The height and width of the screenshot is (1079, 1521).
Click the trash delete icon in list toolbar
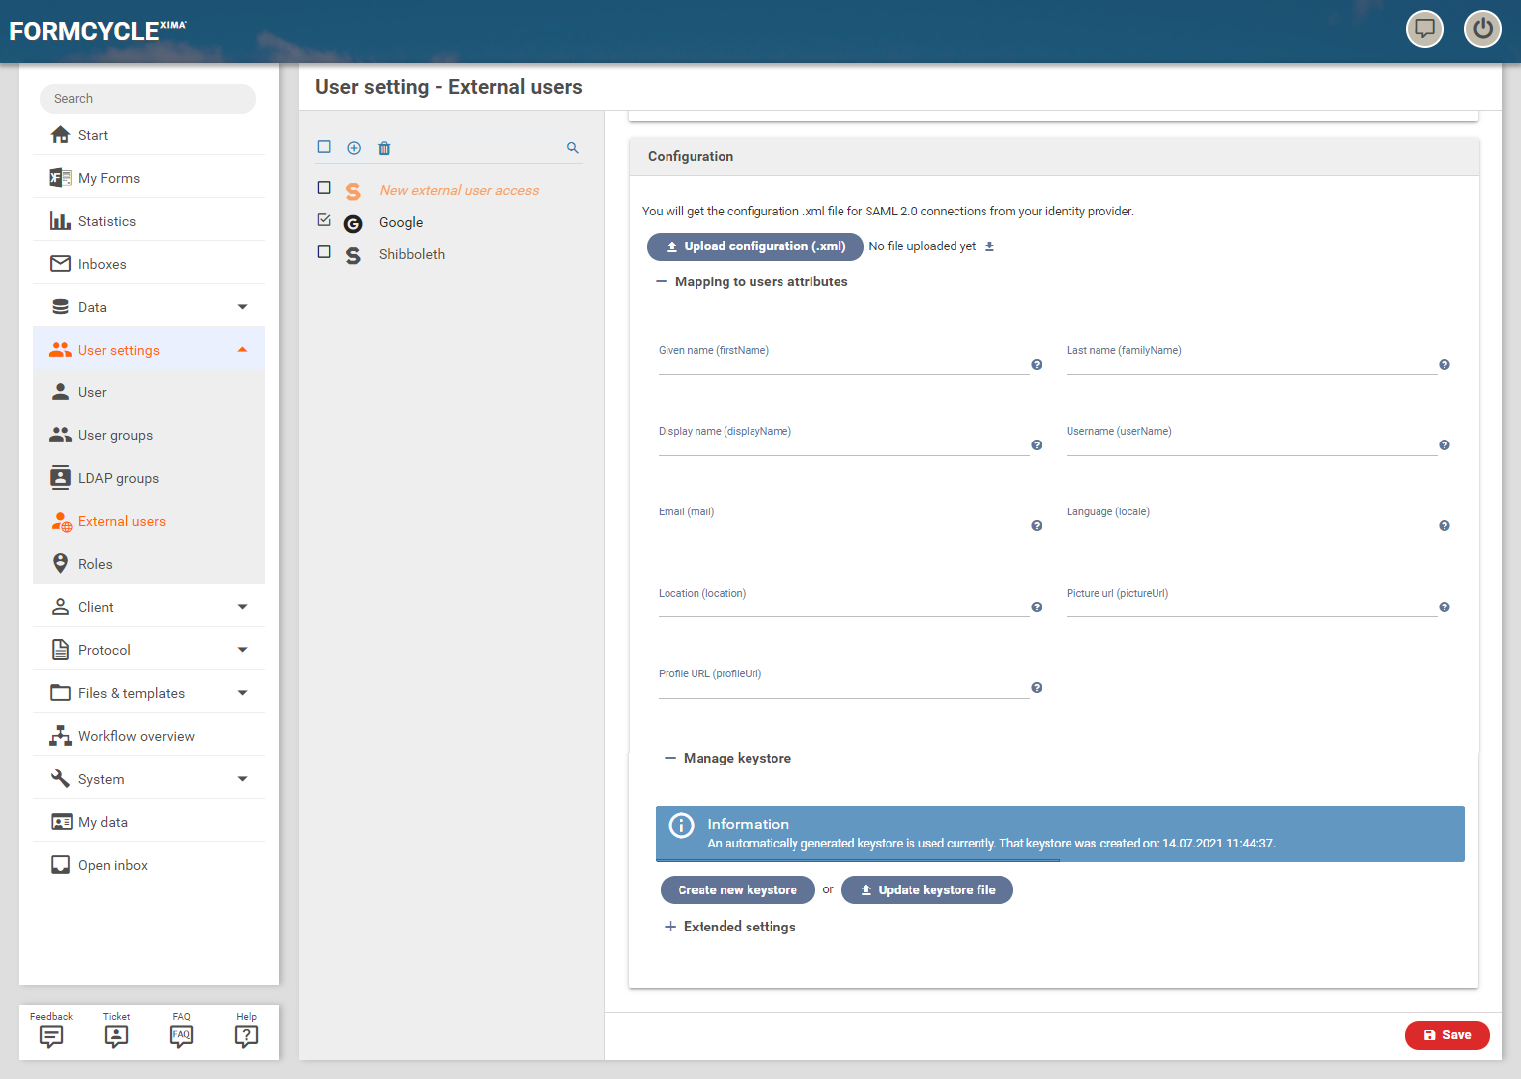[384, 148]
